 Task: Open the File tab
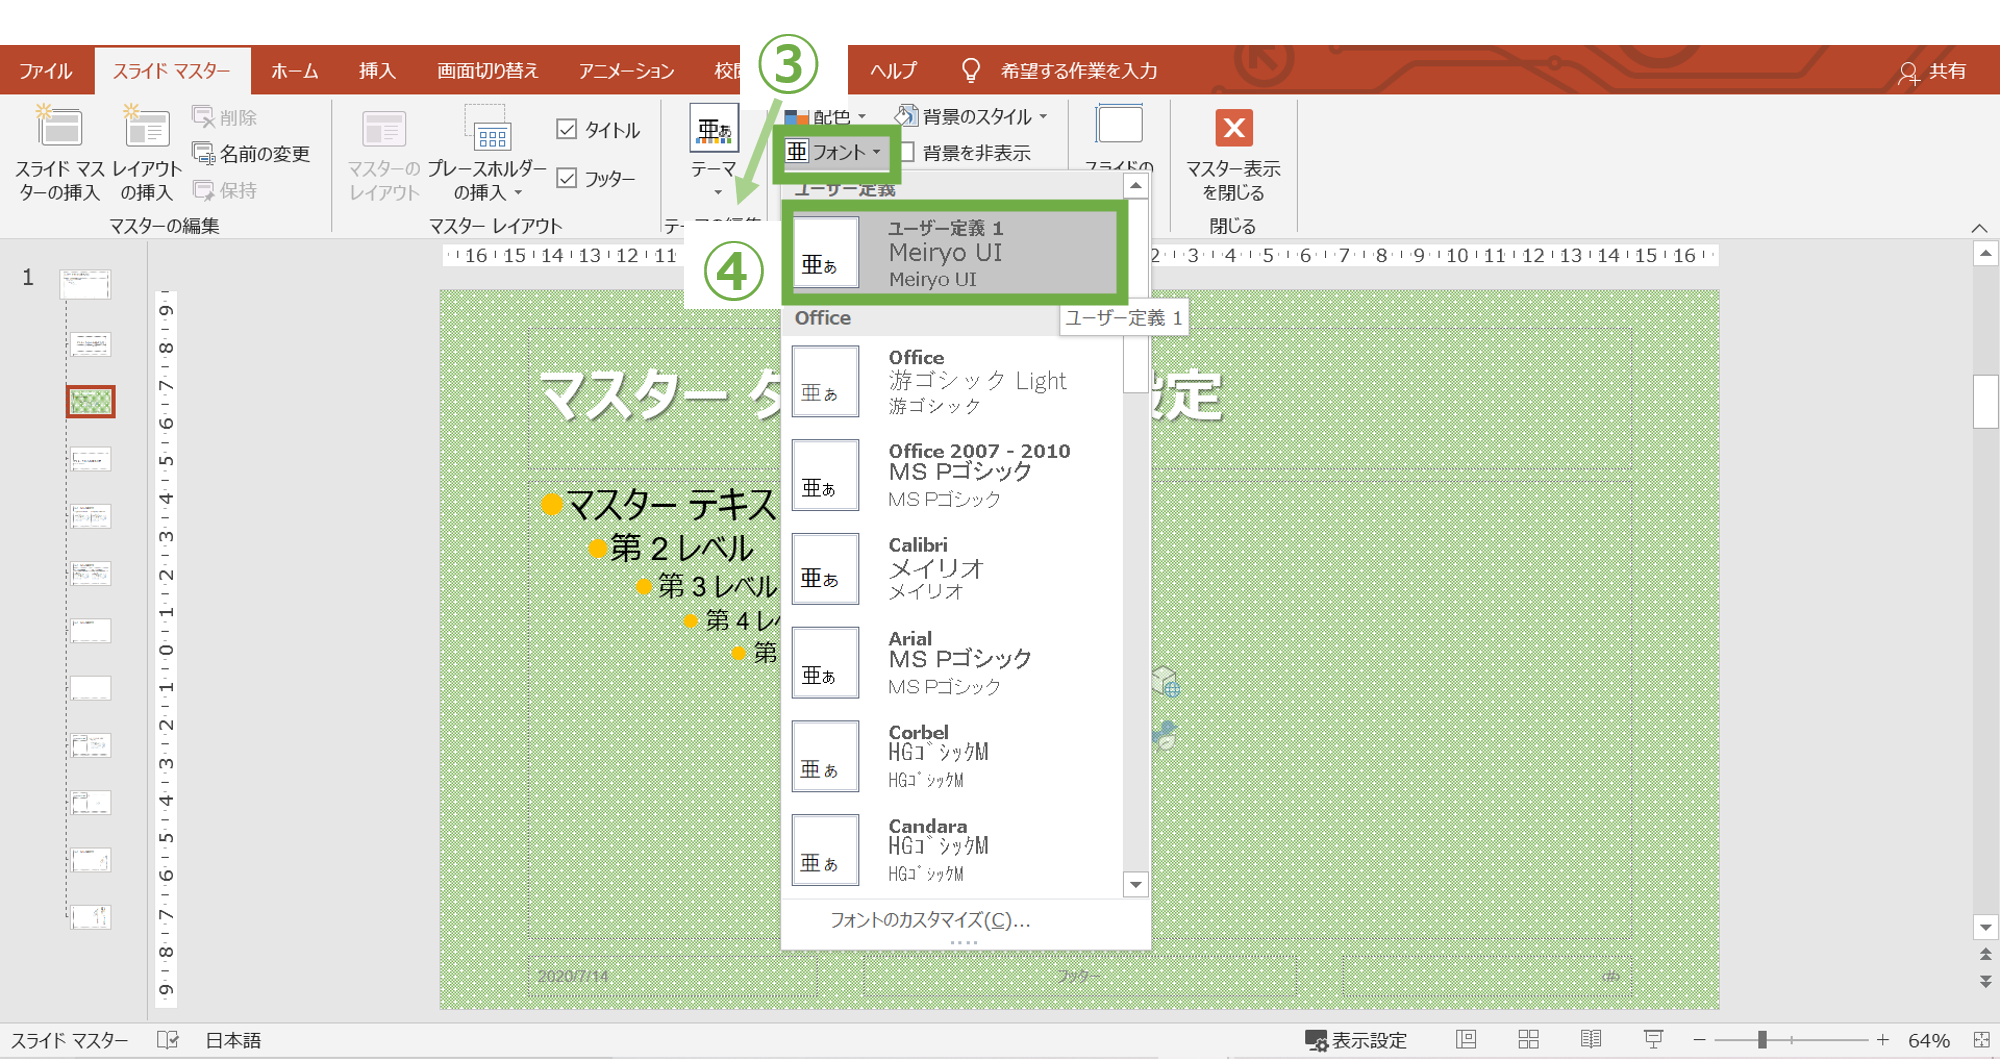[x=45, y=71]
